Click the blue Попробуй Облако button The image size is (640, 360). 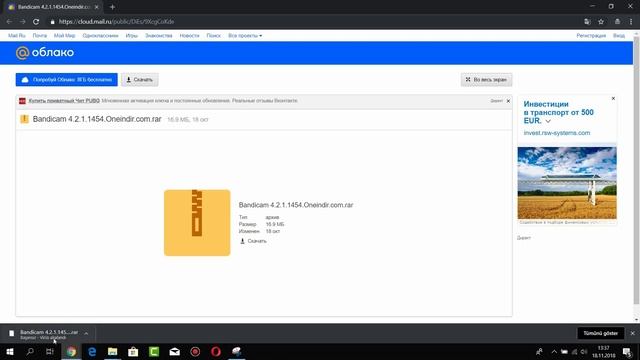point(67,80)
